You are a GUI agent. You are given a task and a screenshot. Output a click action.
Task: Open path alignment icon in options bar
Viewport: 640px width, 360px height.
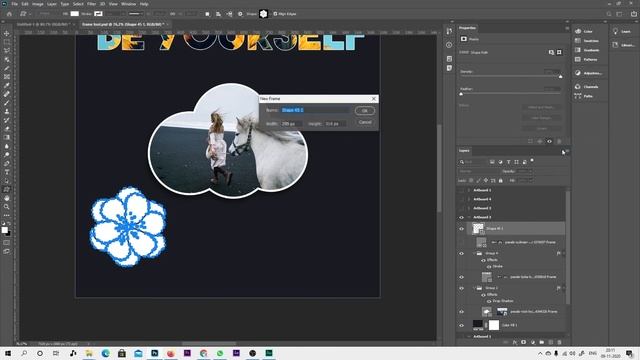pyautogui.click(x=218, y=14)
